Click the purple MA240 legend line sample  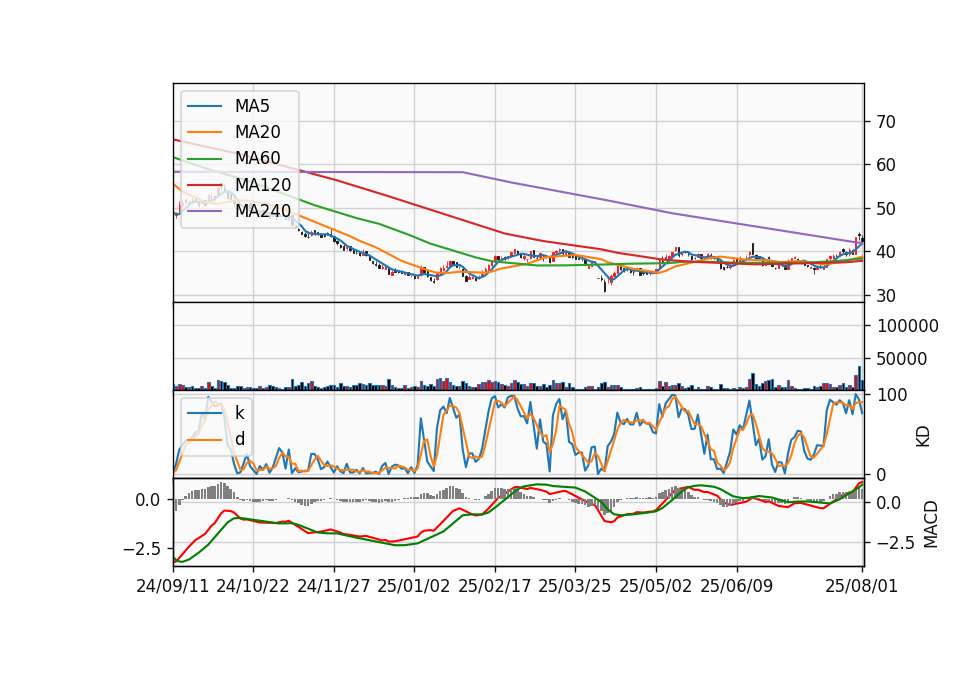click(204, 211)
